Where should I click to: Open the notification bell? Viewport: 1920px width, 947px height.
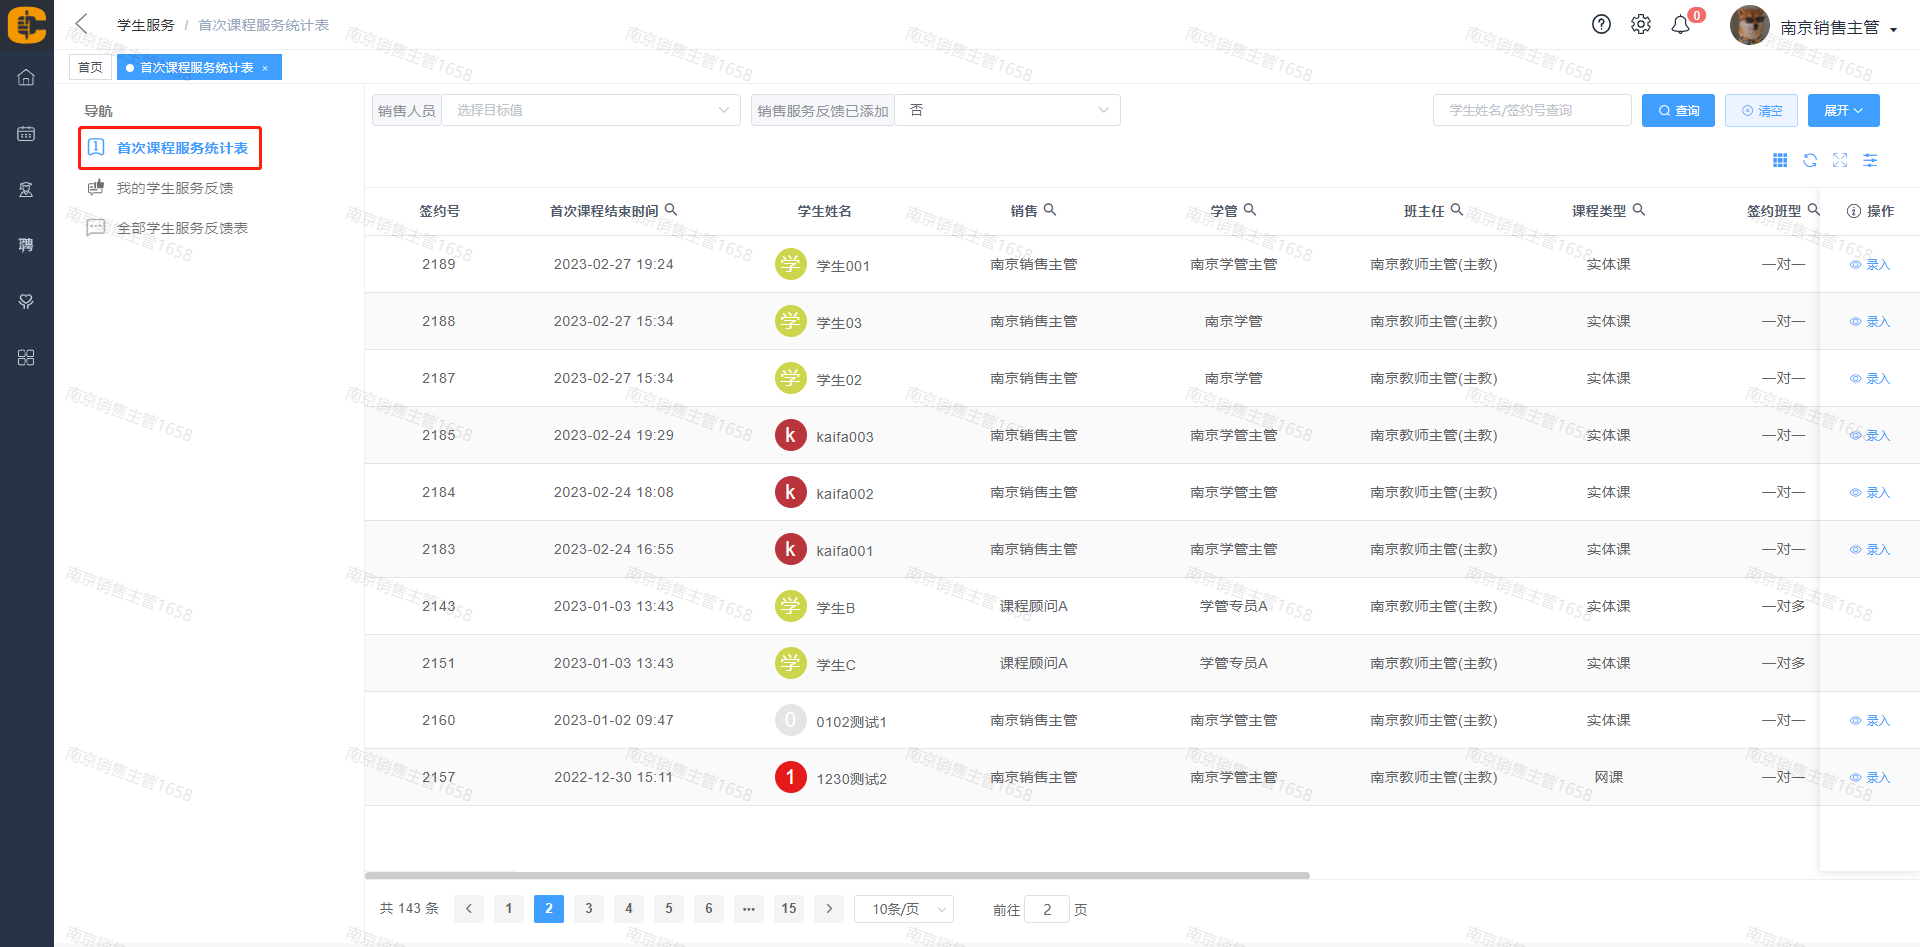pyautogui.click(x=1681, y=25)
